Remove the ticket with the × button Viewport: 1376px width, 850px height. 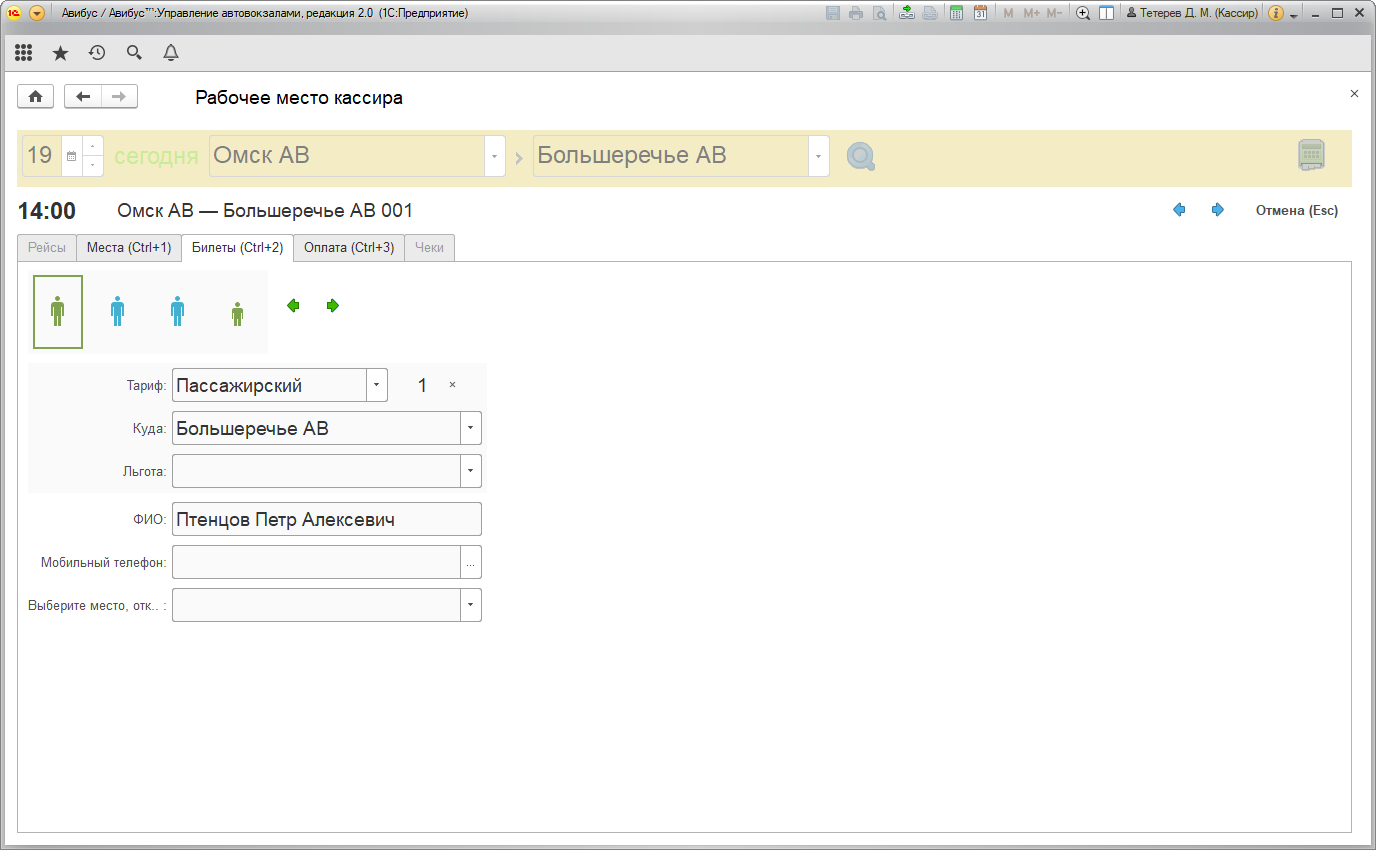452,385
